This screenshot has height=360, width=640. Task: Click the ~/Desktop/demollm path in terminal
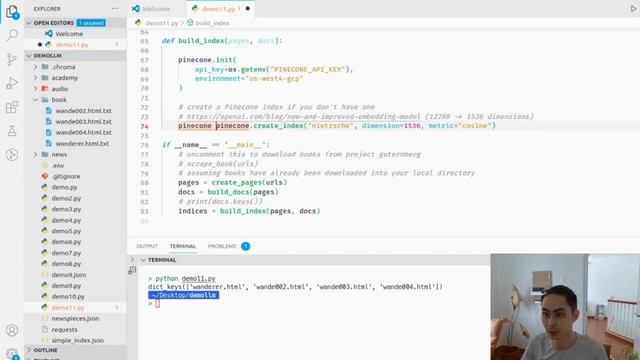[184, 295]
